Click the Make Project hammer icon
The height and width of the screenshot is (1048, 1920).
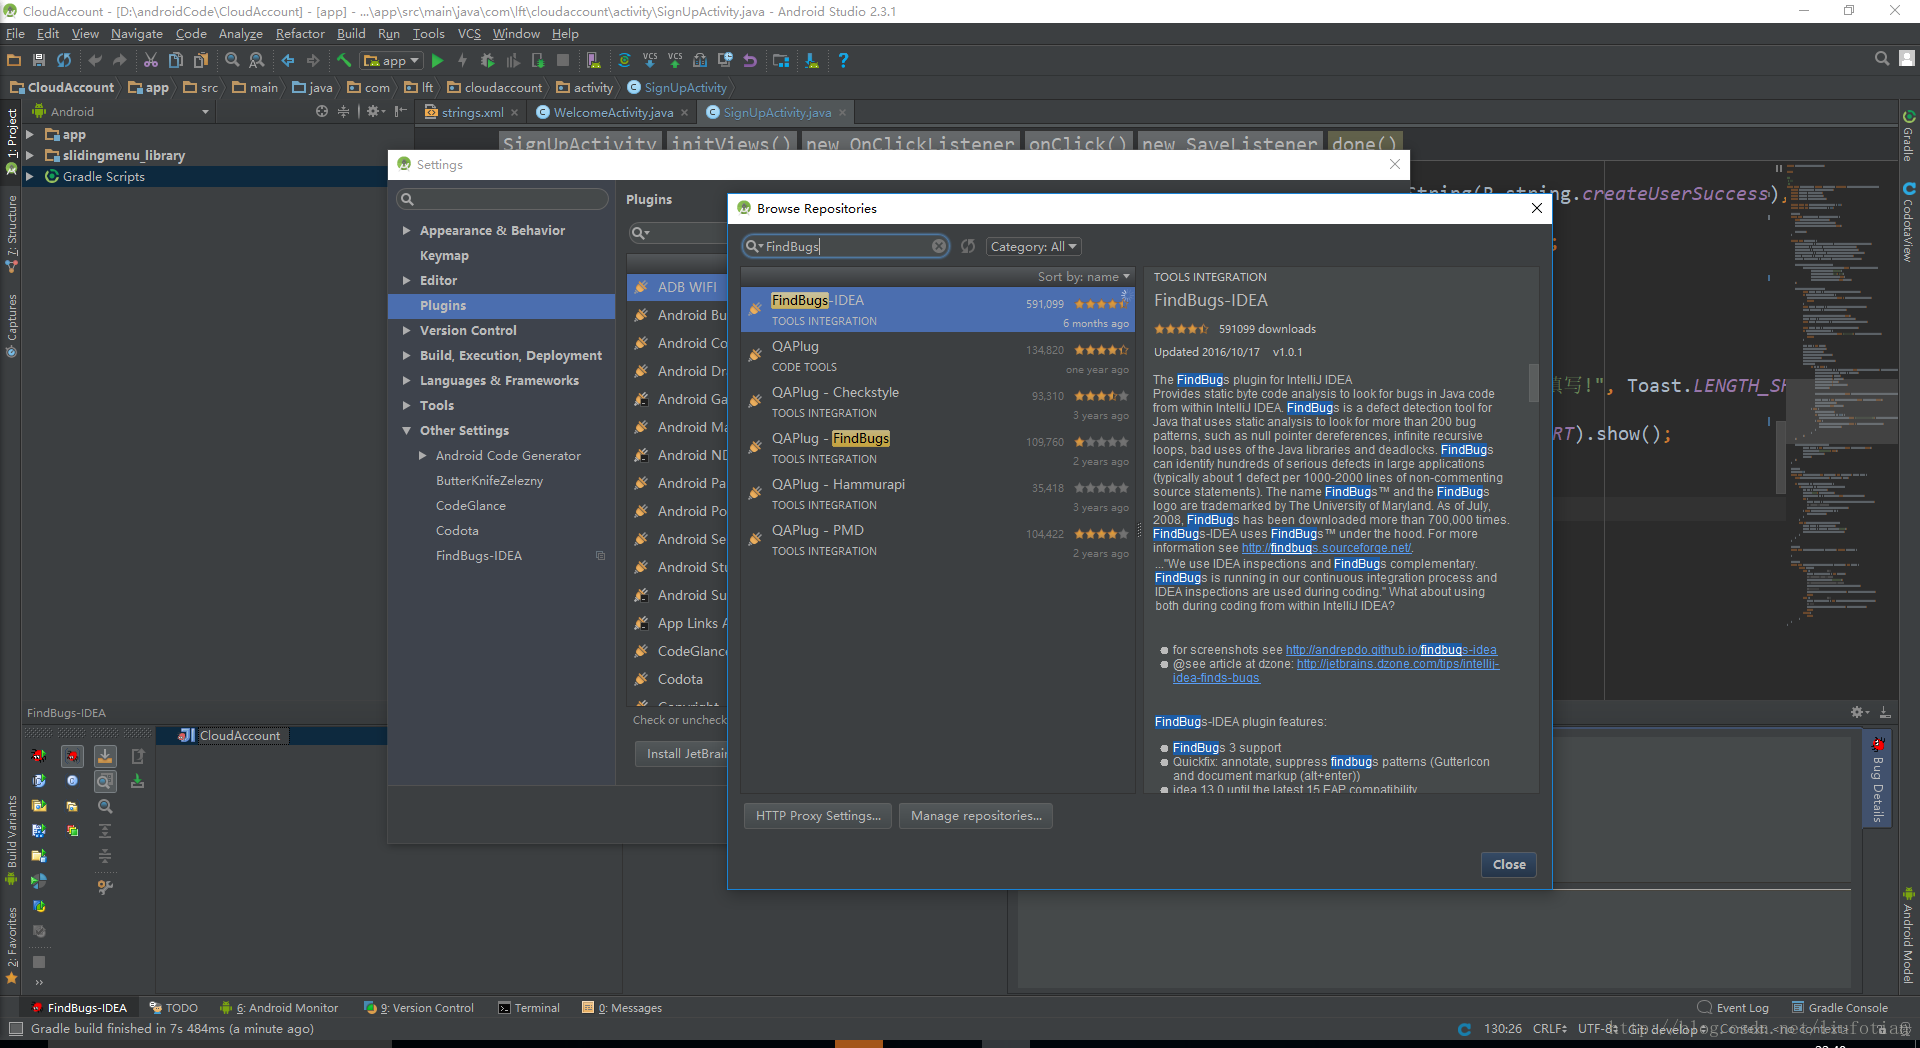click(x=343, y=61)
